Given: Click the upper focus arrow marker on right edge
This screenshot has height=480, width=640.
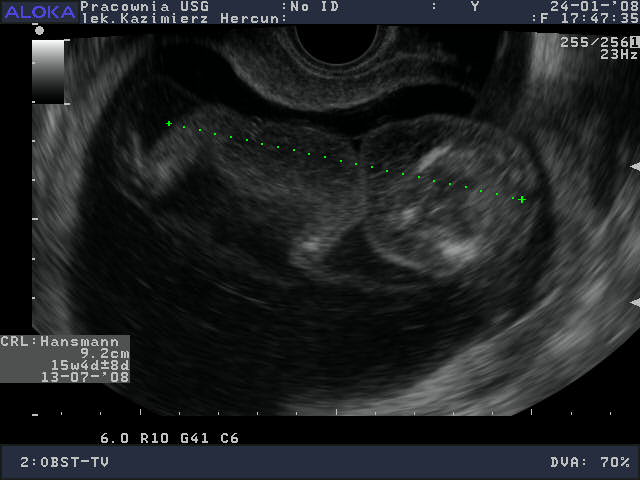Looking at the screenshot, I should [635, 167].
